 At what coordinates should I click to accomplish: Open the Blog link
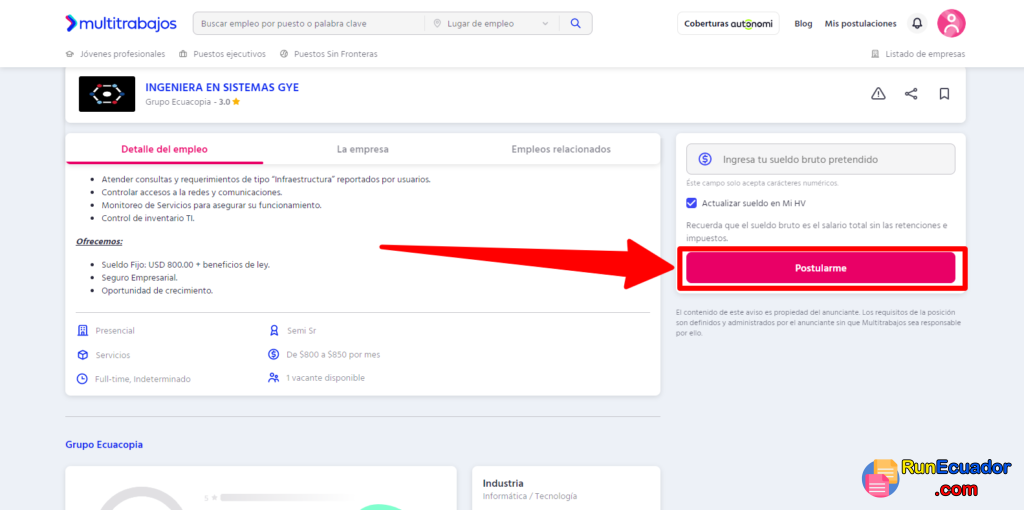click(x=803, y=24)
